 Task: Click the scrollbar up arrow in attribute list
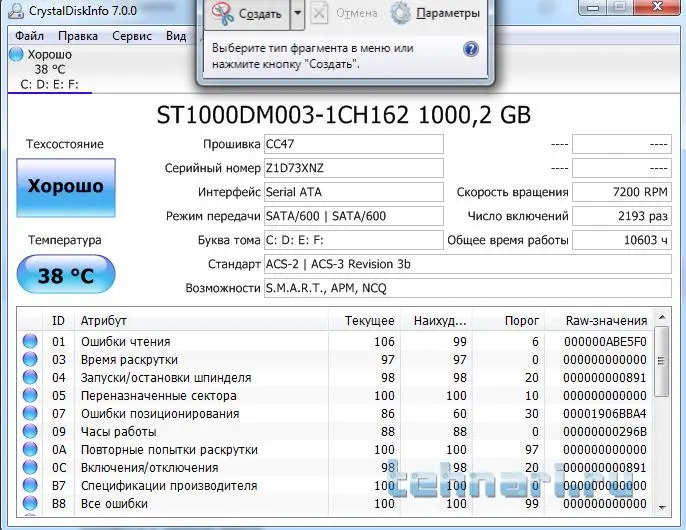coord(662,317)
